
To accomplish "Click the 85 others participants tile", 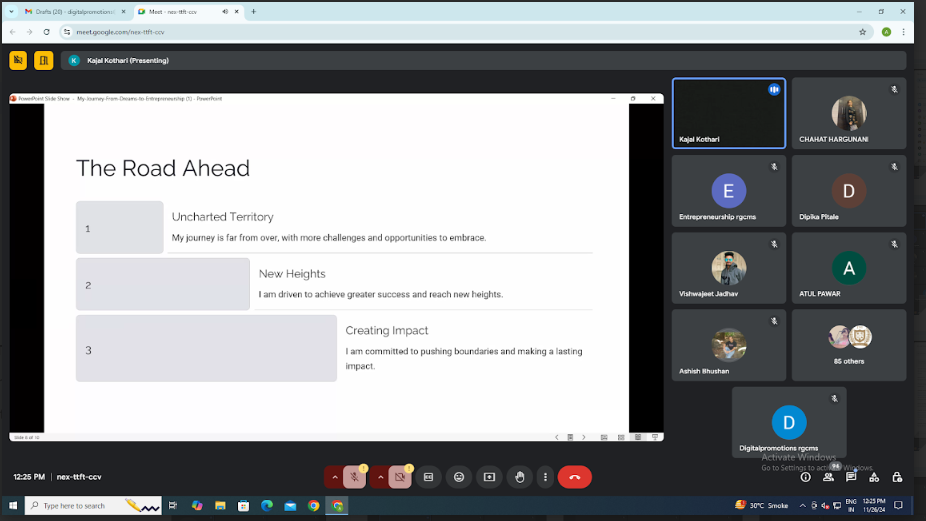I will coord(849,344).
